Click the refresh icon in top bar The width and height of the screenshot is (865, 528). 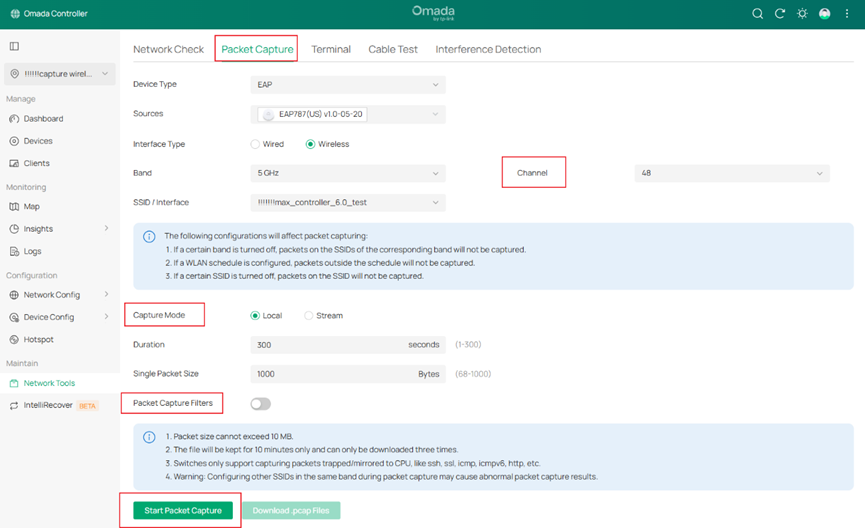779,14
